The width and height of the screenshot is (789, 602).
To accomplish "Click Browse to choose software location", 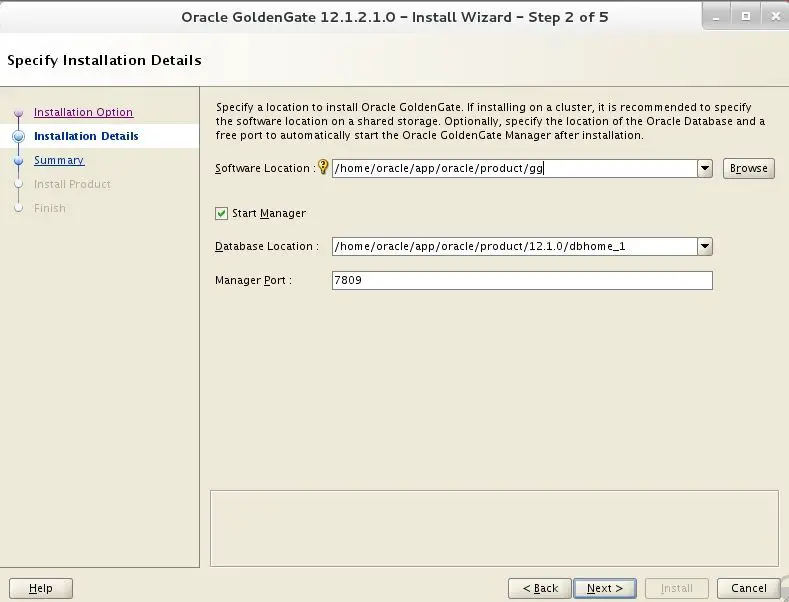I will point(749,168).
